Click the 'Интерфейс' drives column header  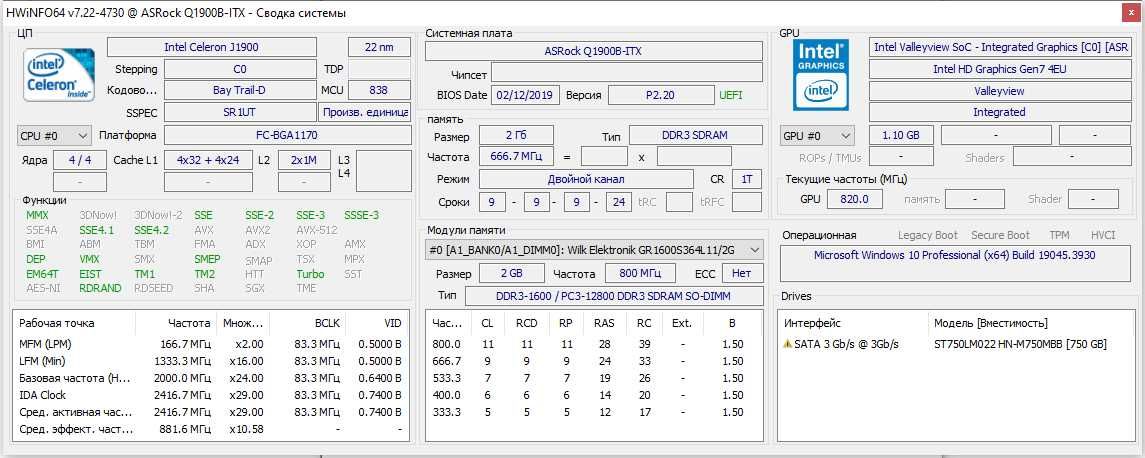(855, 324)
